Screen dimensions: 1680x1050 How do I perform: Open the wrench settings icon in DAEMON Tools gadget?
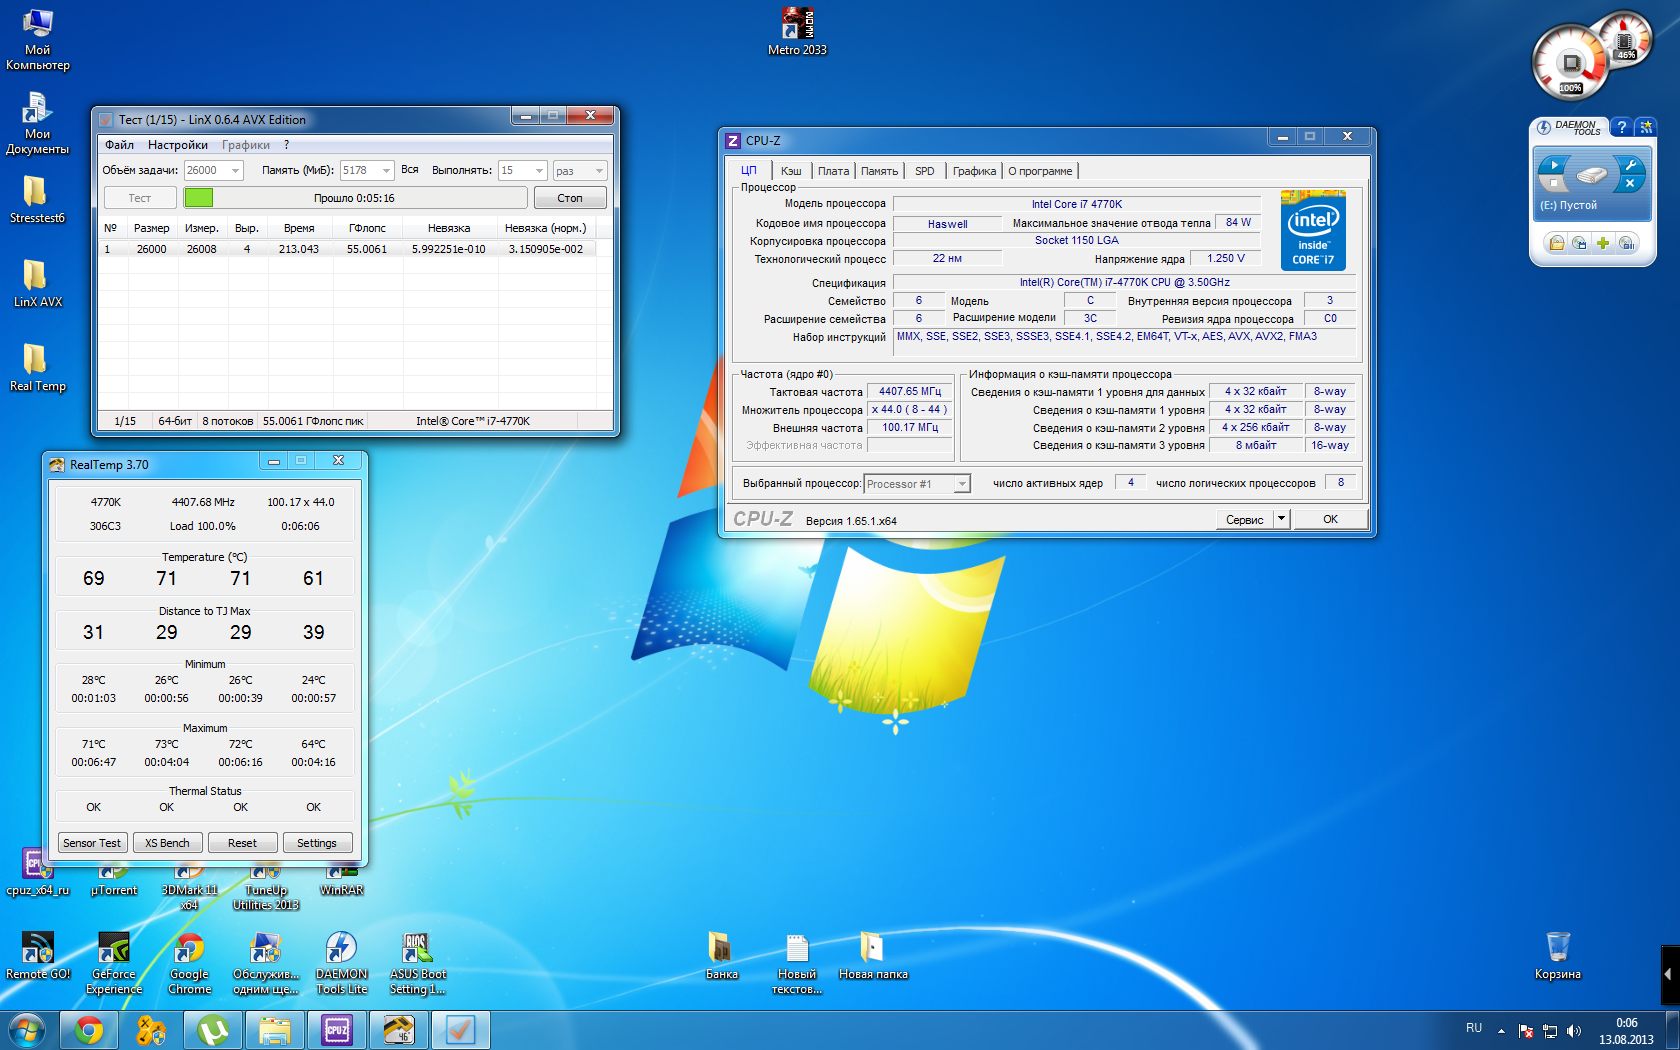pos(1630,165)
